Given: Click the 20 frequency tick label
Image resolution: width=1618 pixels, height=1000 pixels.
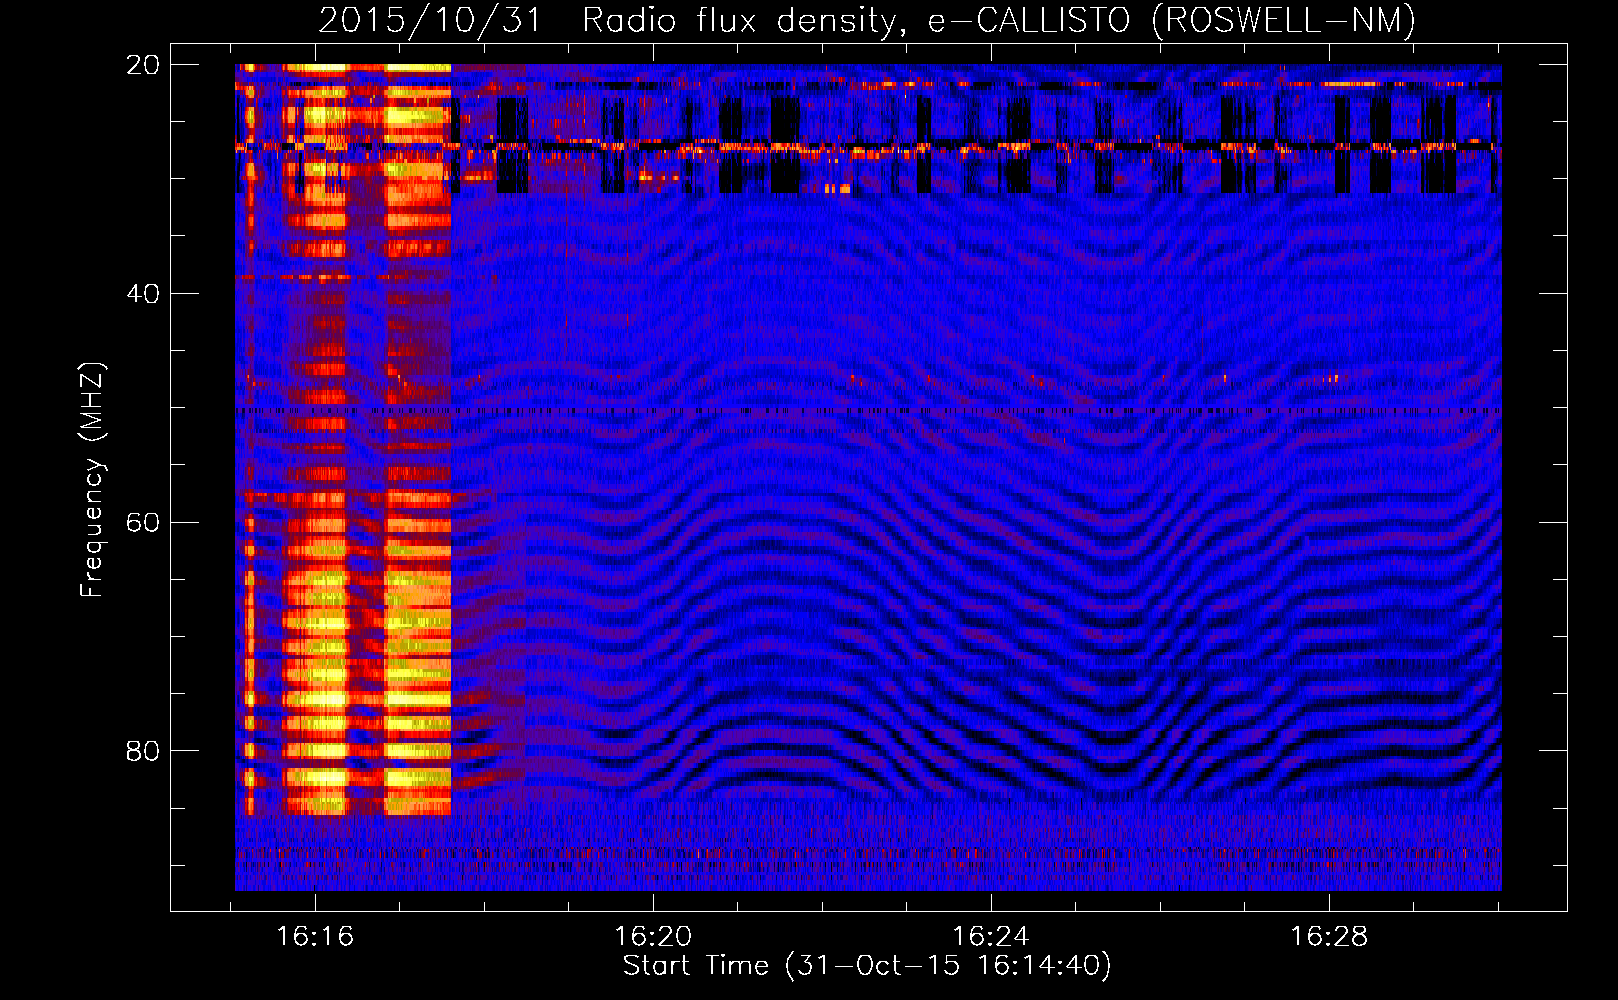Looking at the screenshot, I should point(143,65).
